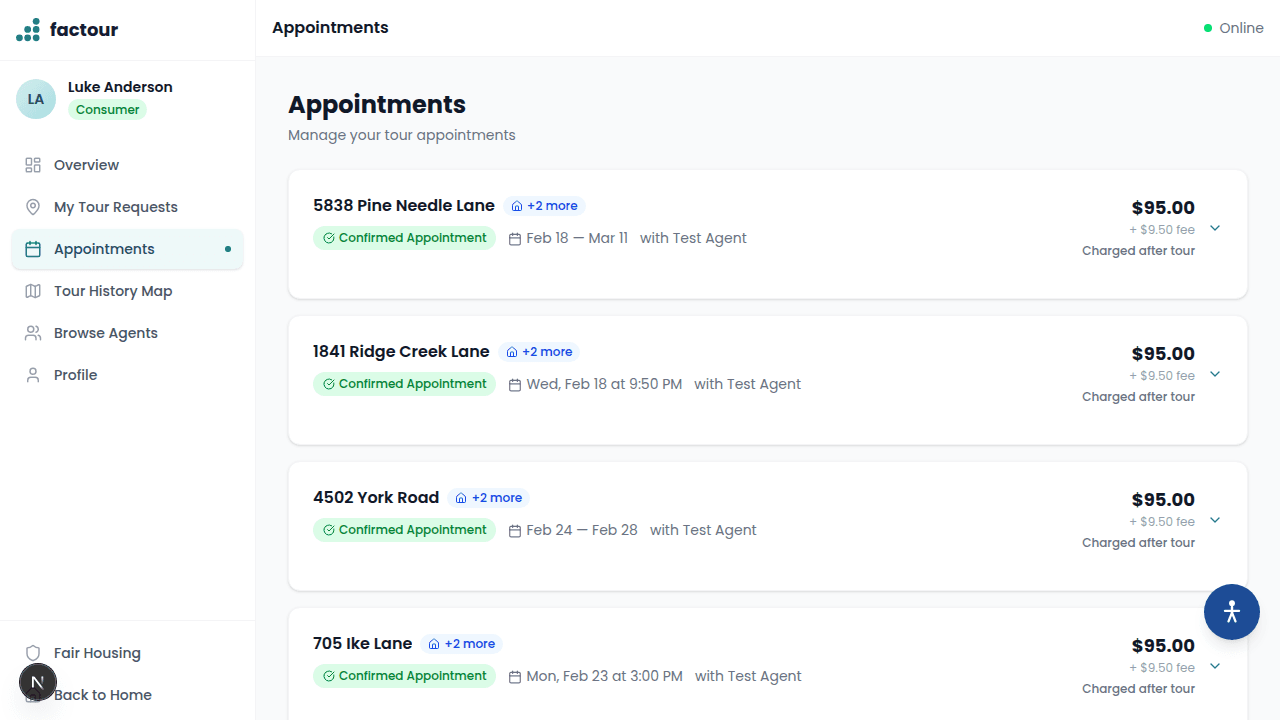Click the Browse Agents people icon
This screenshot has width=1280, height=720.
click(32, 333)
